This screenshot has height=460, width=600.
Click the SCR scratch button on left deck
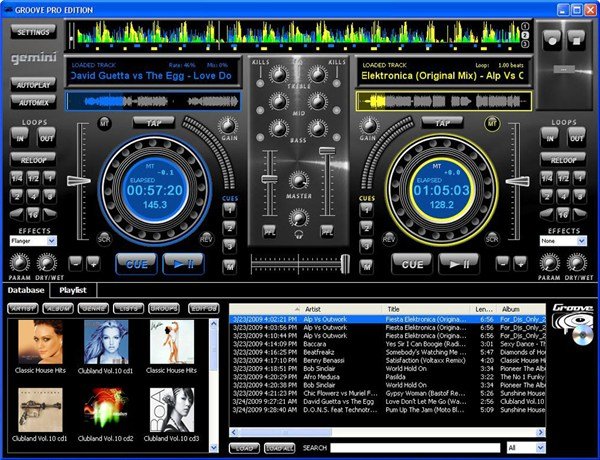104,239
